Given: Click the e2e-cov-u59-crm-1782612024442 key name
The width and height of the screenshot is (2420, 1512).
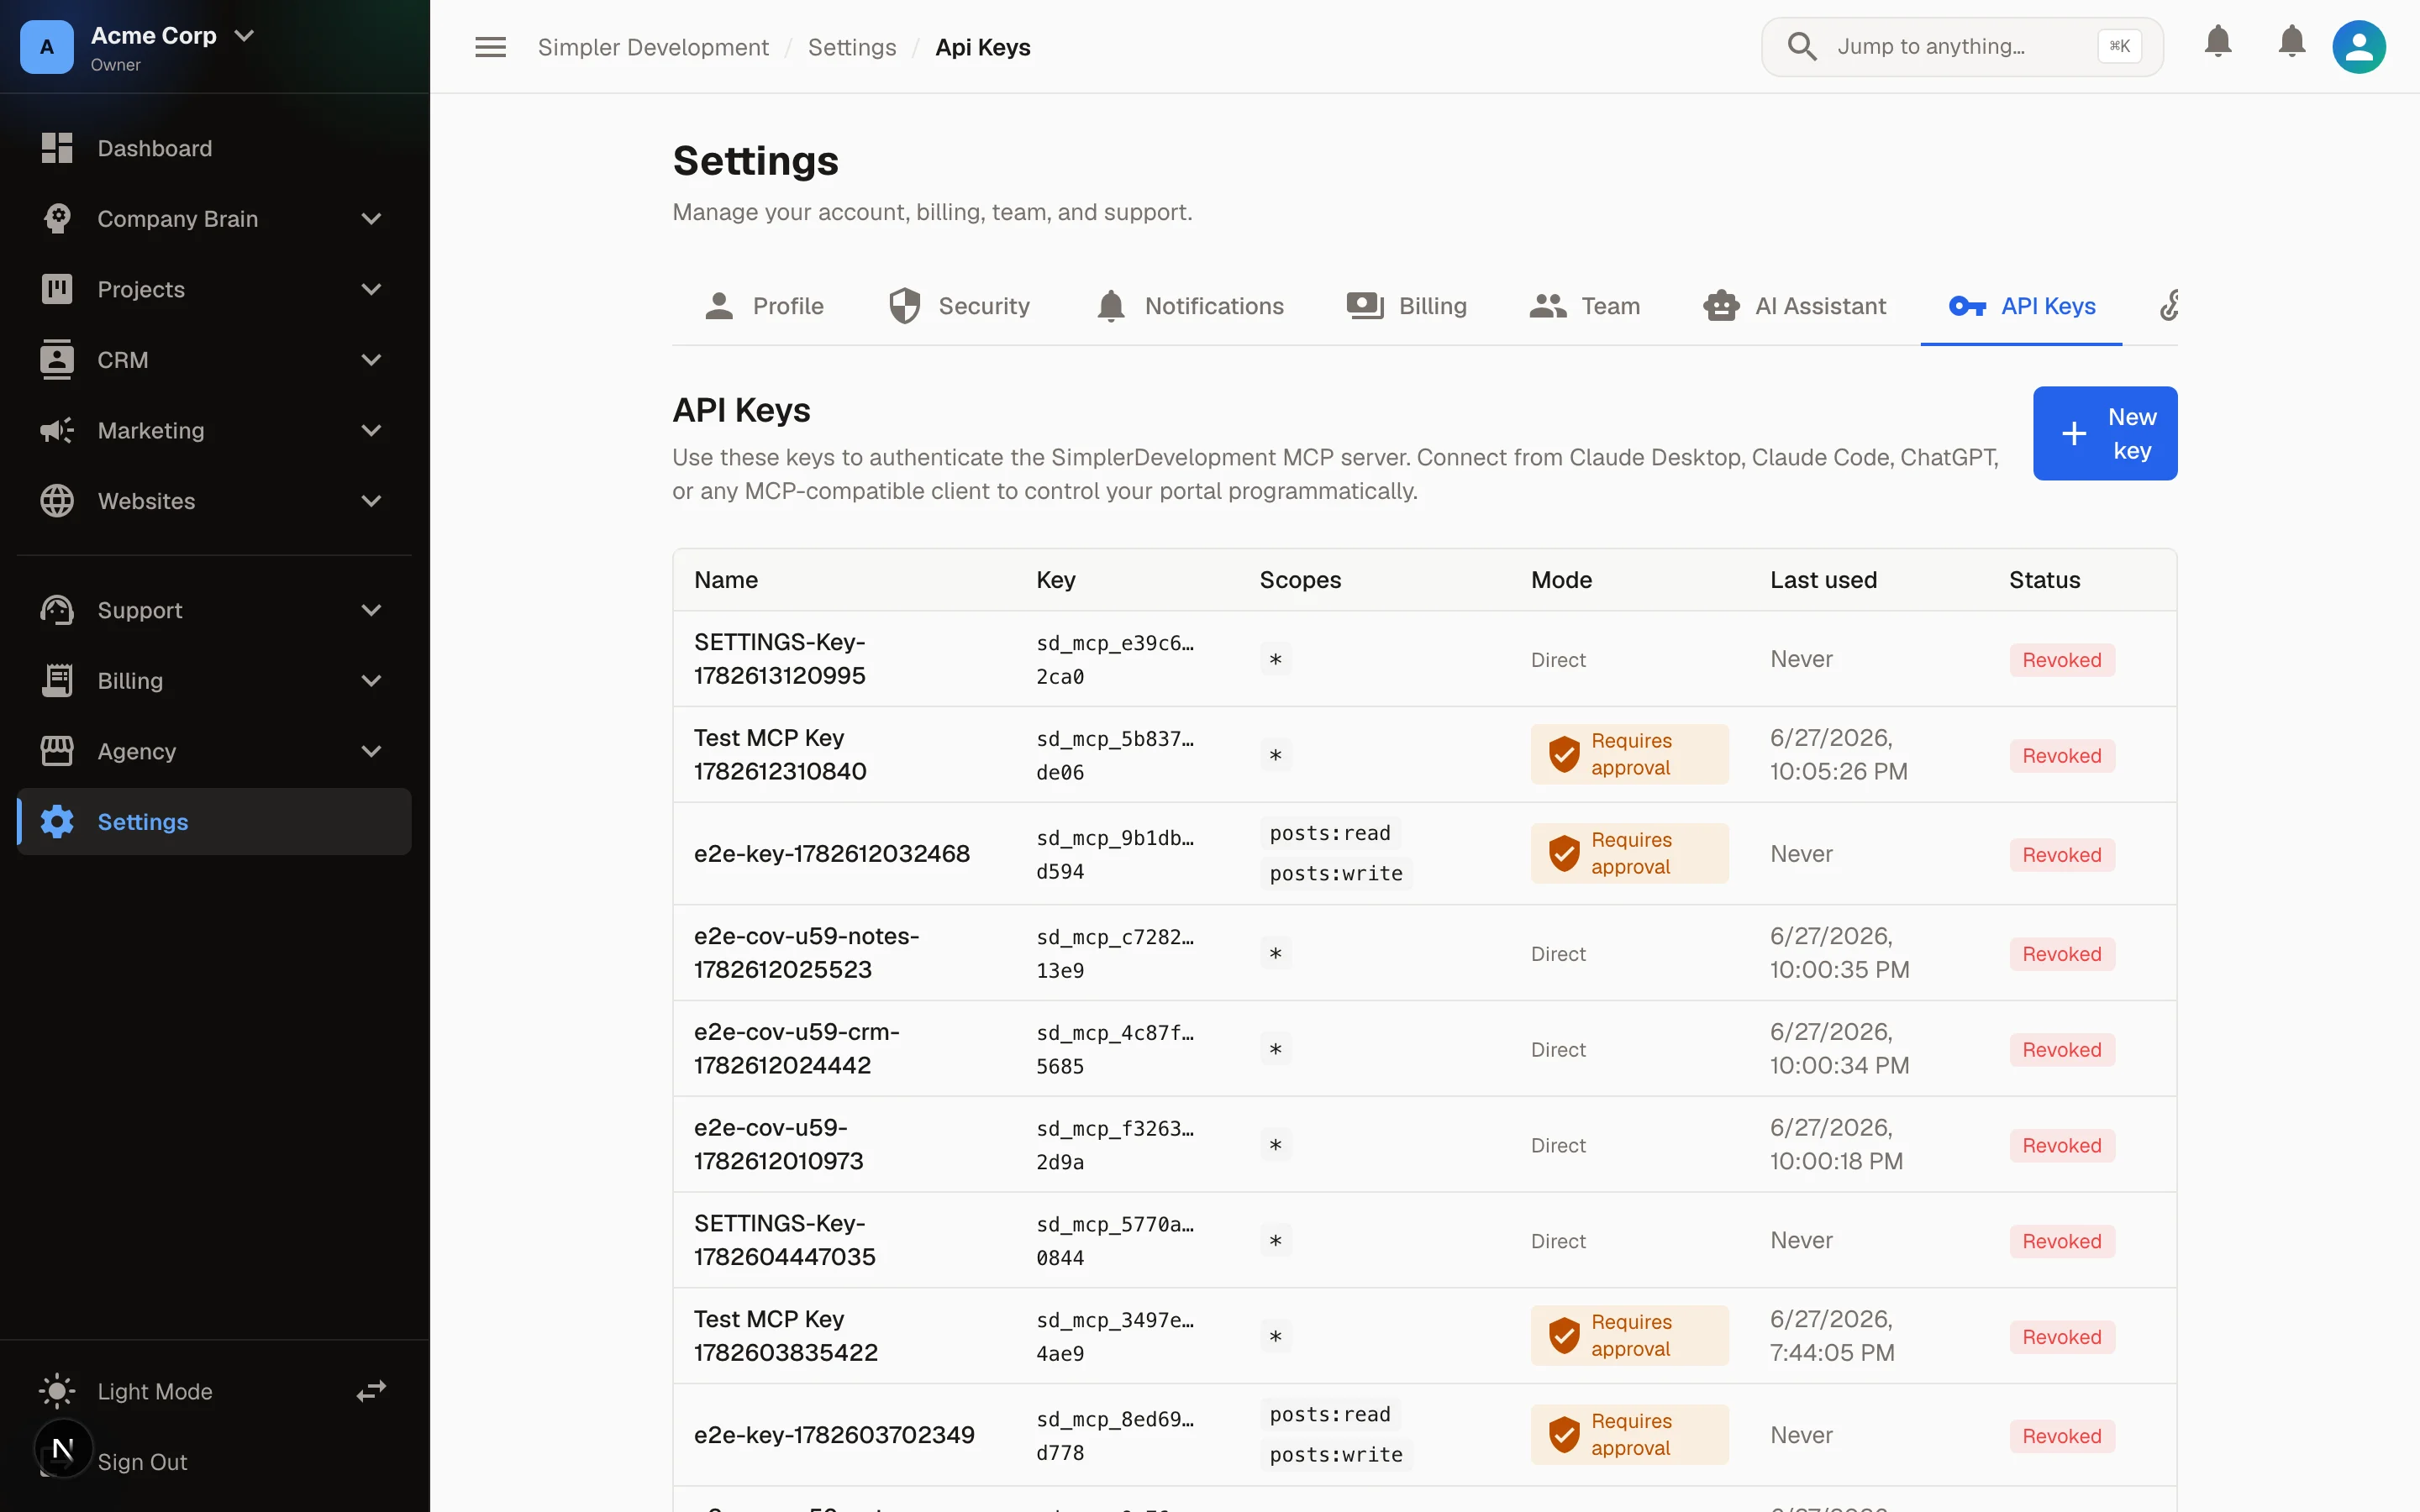Looking at the screenshot, I should (x=796, y=1048).
